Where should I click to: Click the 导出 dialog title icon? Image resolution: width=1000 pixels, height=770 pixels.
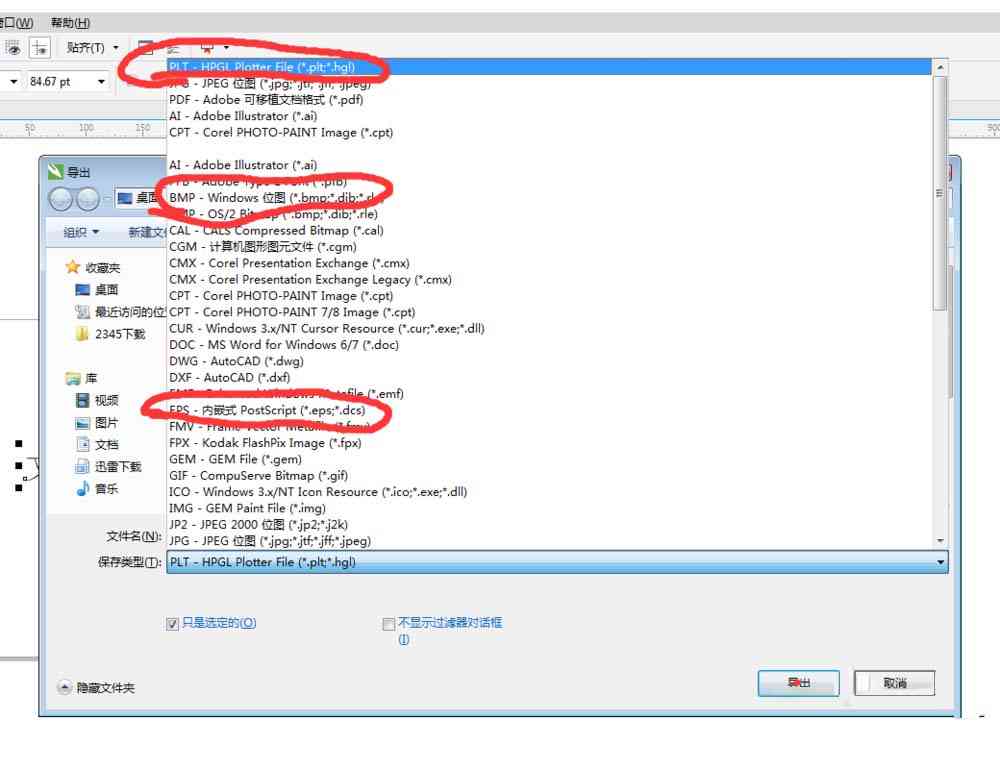tap(55, 172)
